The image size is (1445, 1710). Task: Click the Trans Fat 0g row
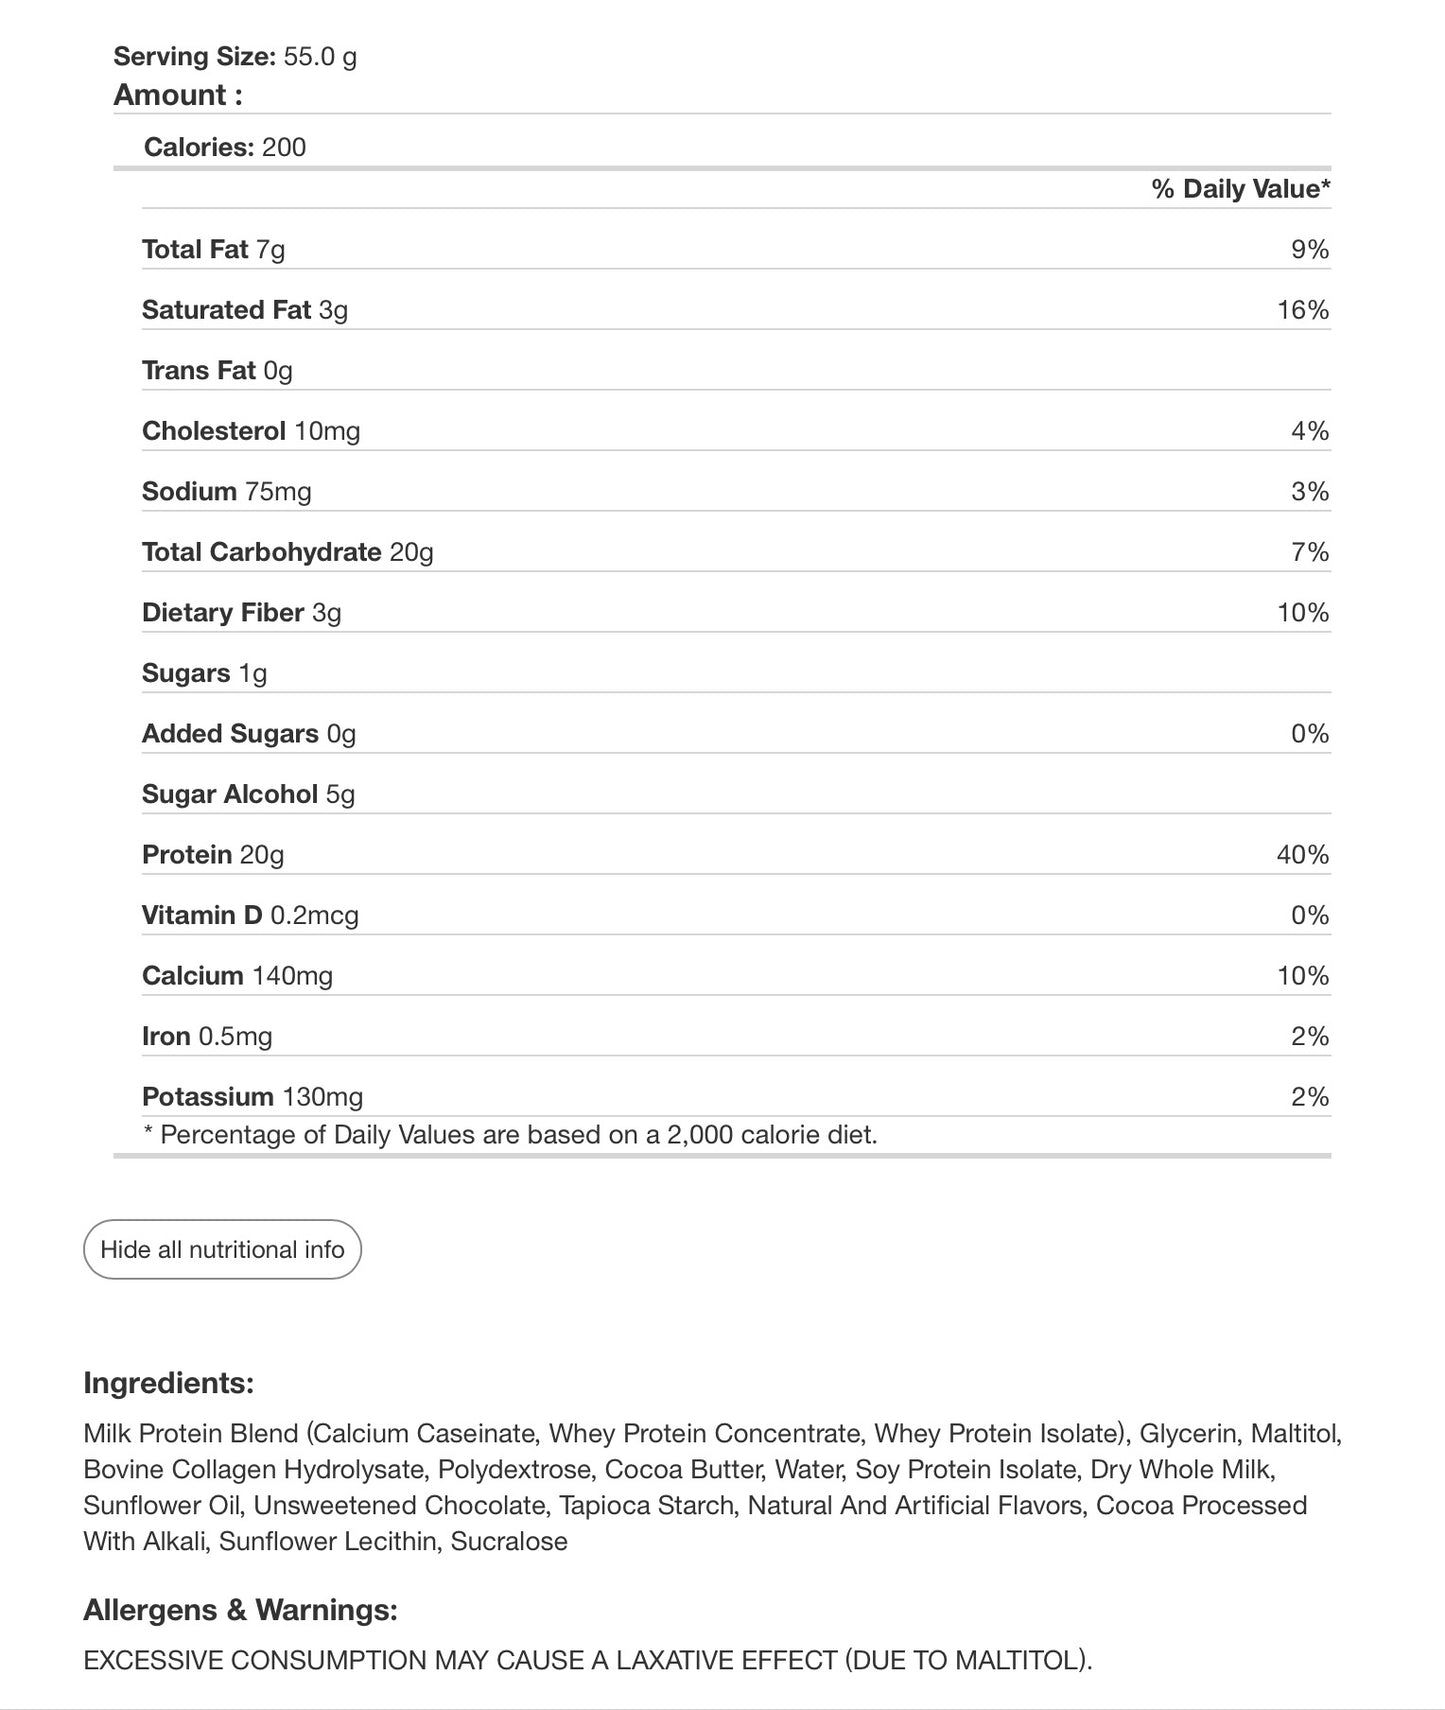pyautogui.click(x=736, y=370)
